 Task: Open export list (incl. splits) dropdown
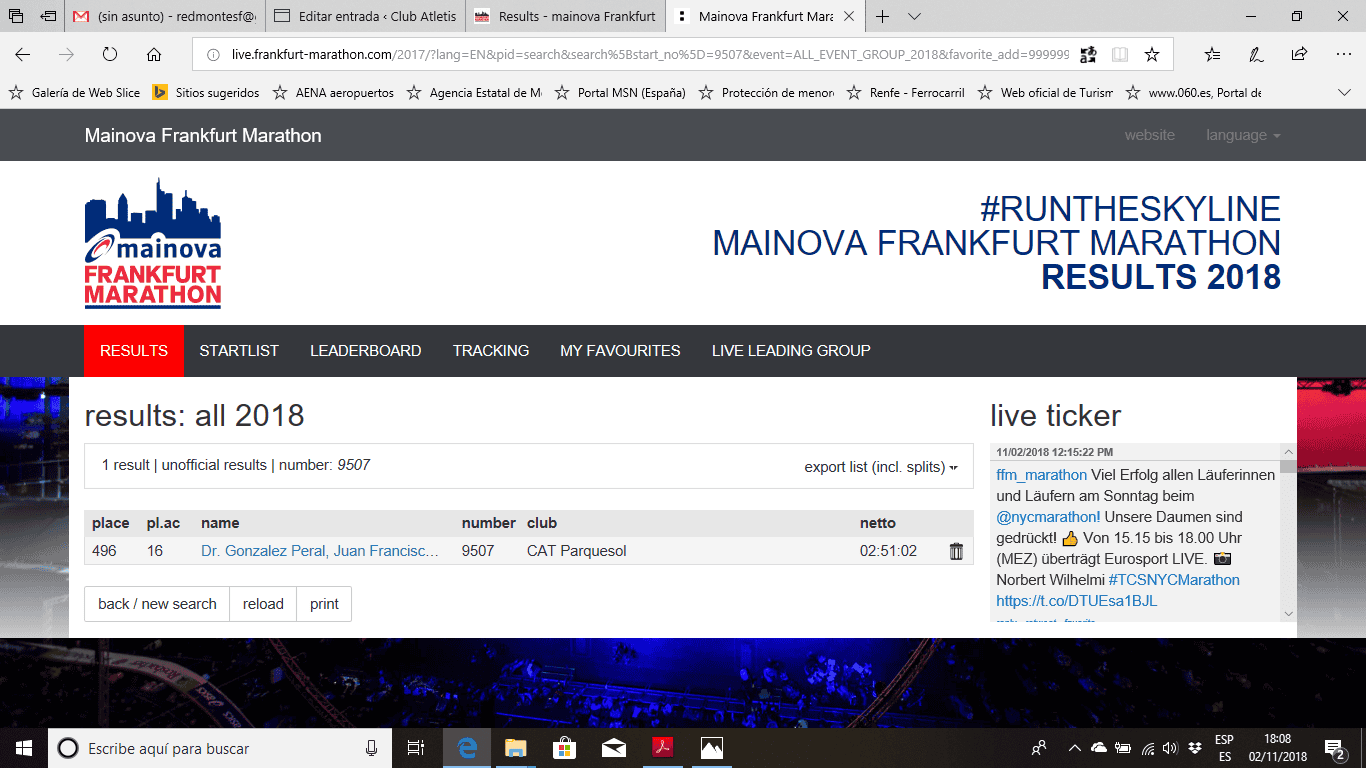click(880, 467)
